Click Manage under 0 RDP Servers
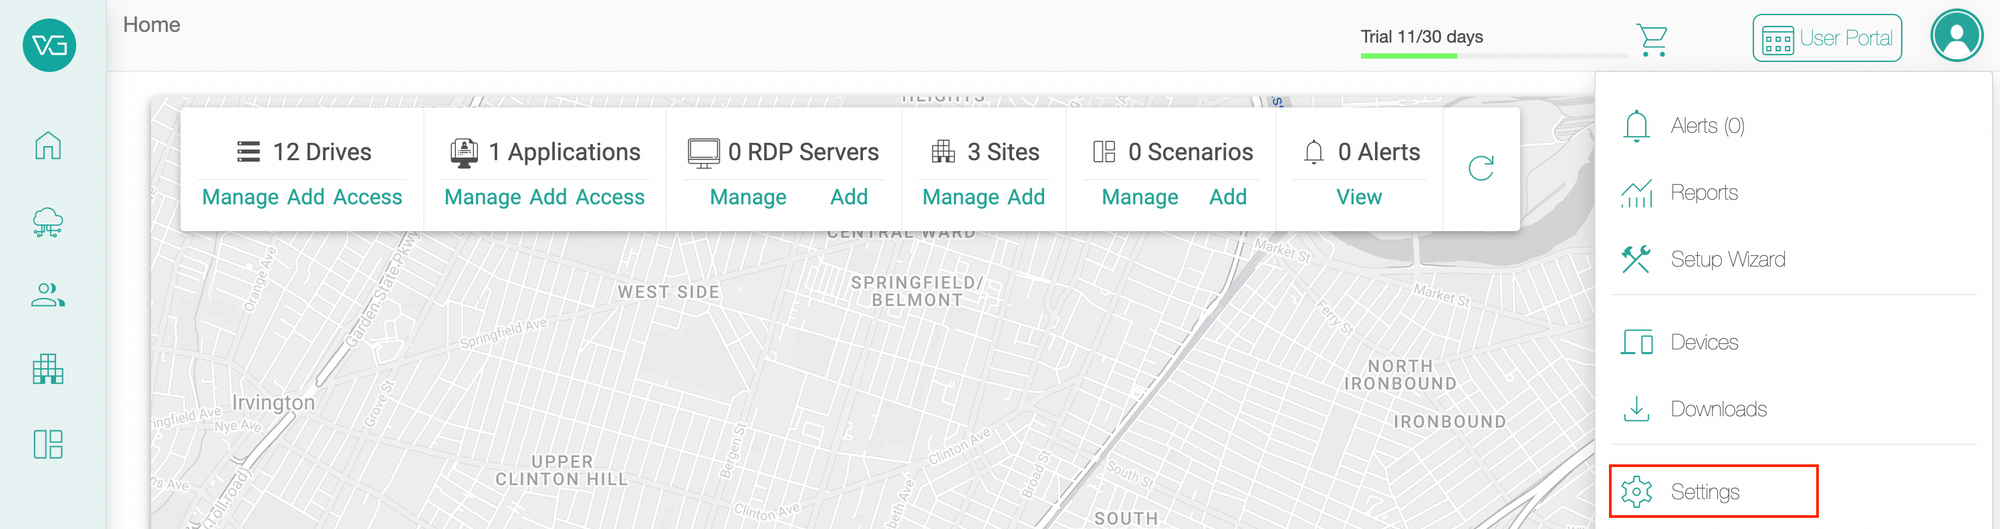The image size is (2000, 529). (748, 197)
